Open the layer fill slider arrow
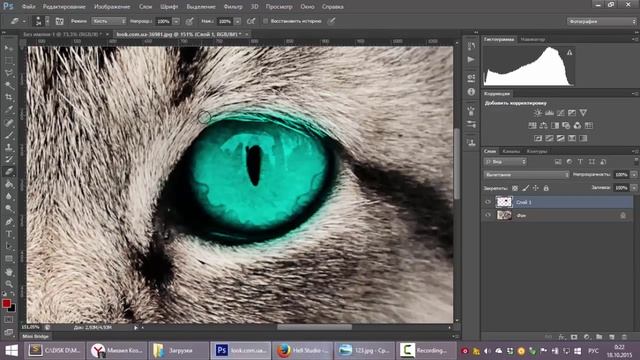 click(x=634, y=188)
